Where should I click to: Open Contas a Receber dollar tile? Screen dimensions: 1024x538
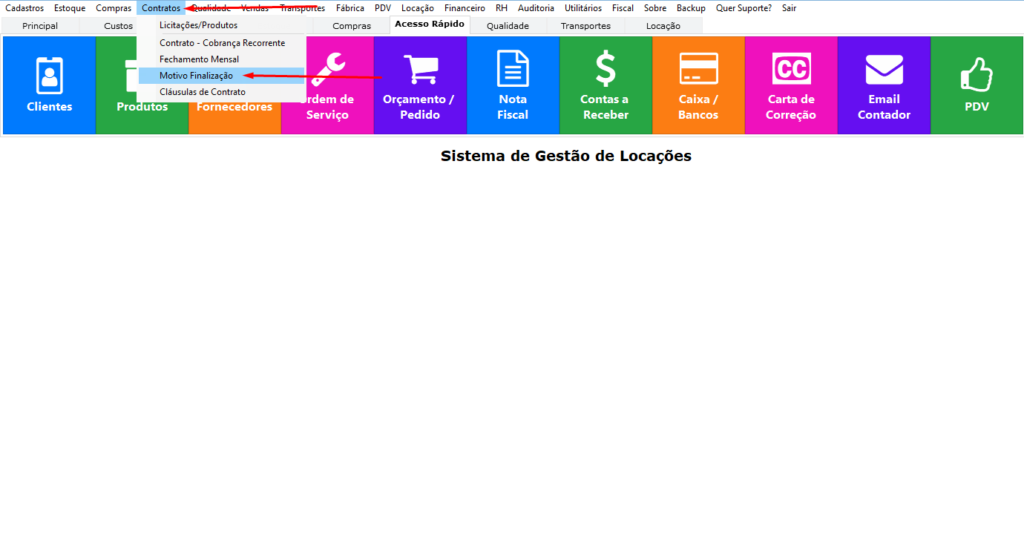point(605,85)
